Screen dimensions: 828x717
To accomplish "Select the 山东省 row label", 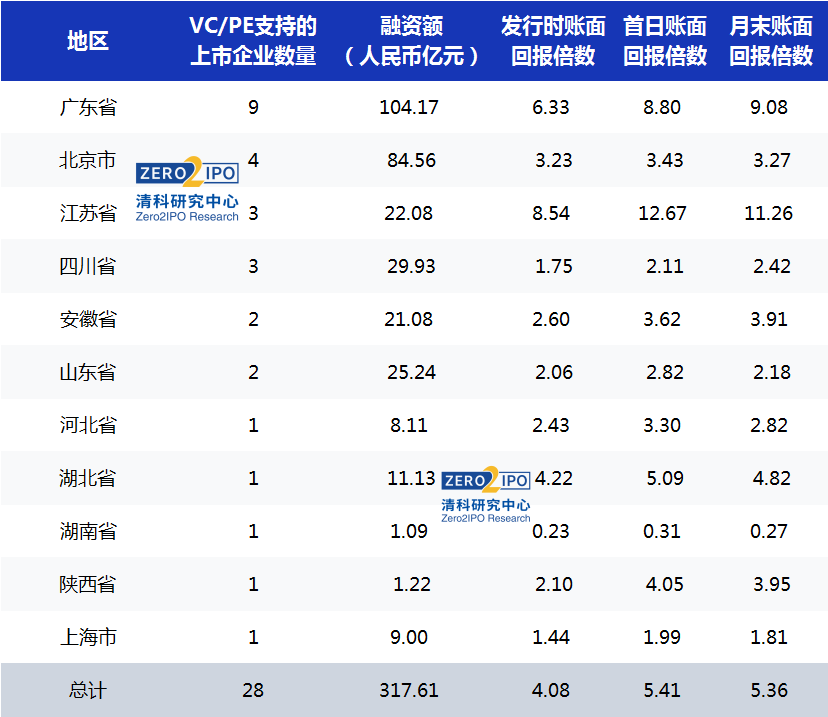I will click(x=88, y=372).
